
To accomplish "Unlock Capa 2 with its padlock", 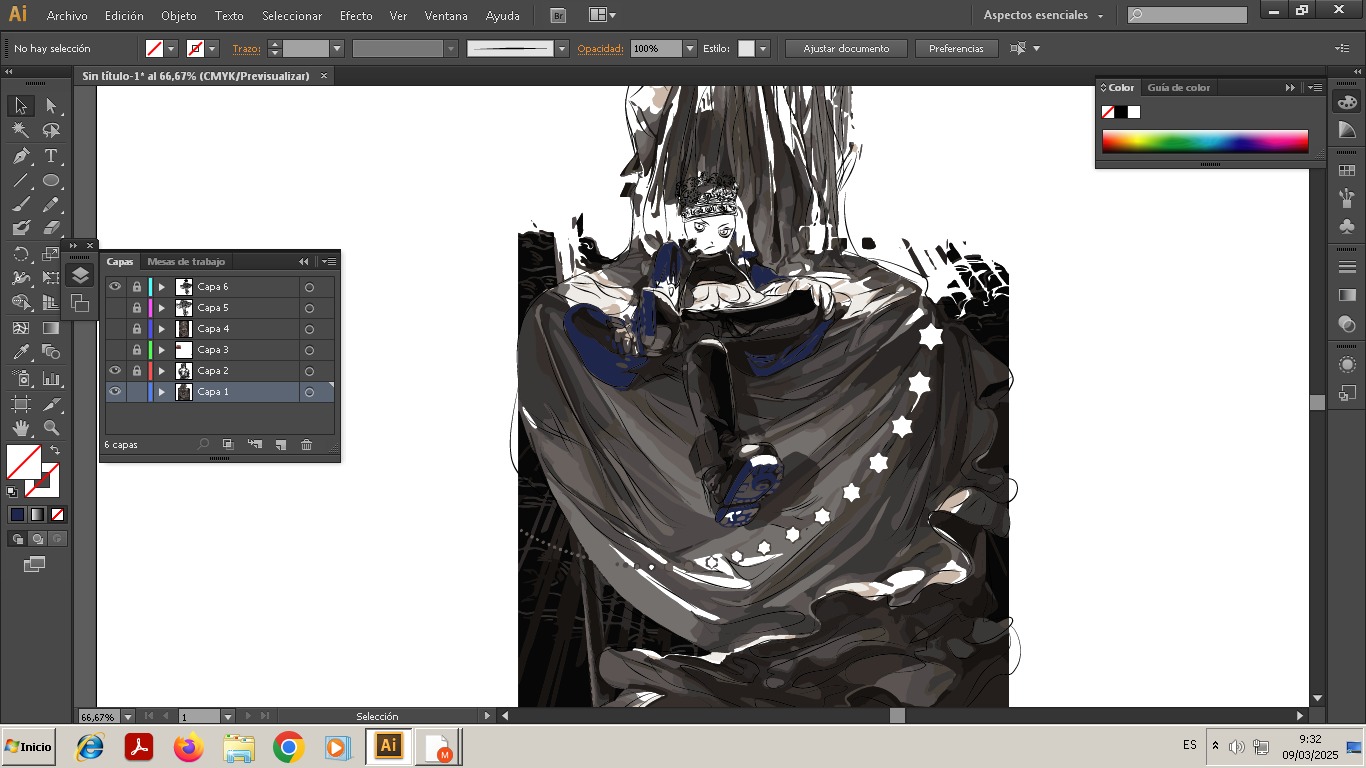I will click(x=137, y=371).
